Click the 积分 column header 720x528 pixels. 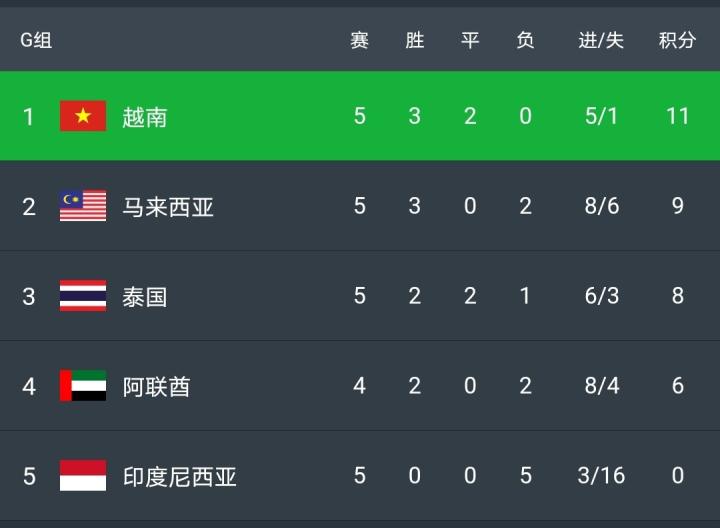[677, 40]
